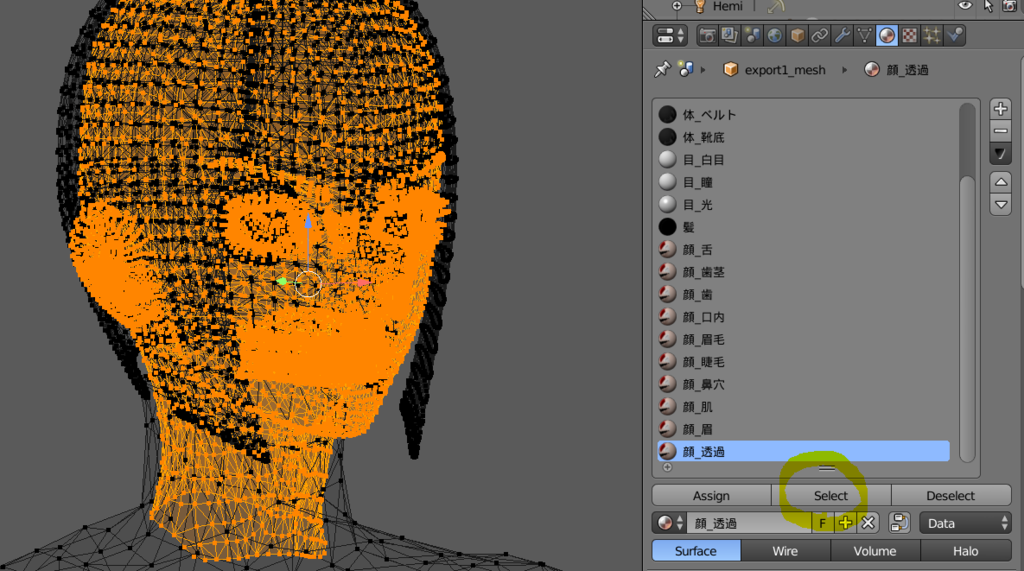Screen dimensions: 1024x571
Task: Toggle the fake user F button
Action: click(x=822, y=523)
